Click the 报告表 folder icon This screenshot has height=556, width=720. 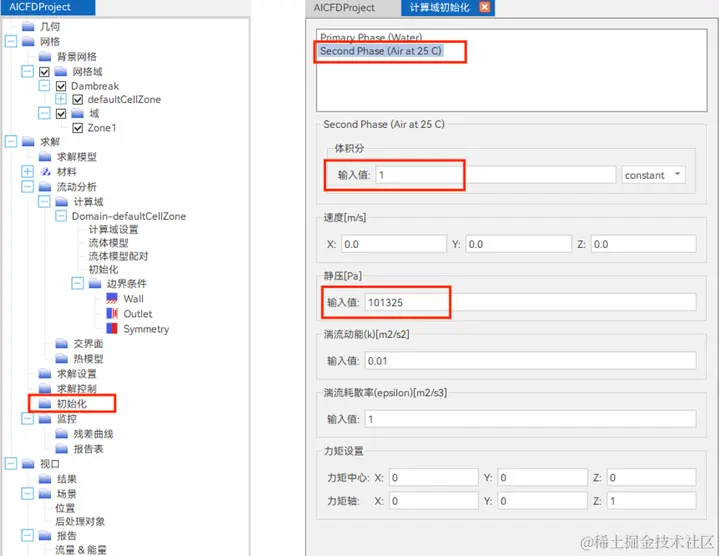coord(61,449)
